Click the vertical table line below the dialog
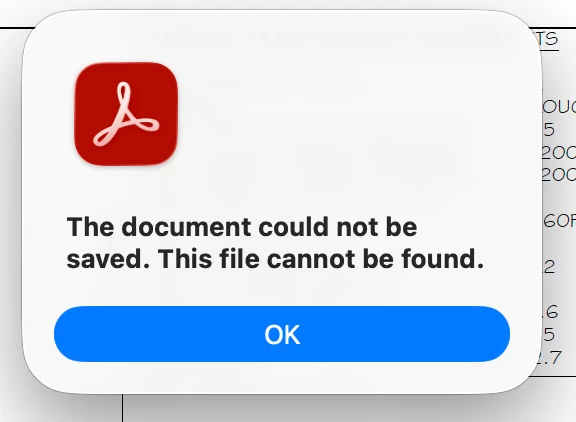 tap(123, 408)
